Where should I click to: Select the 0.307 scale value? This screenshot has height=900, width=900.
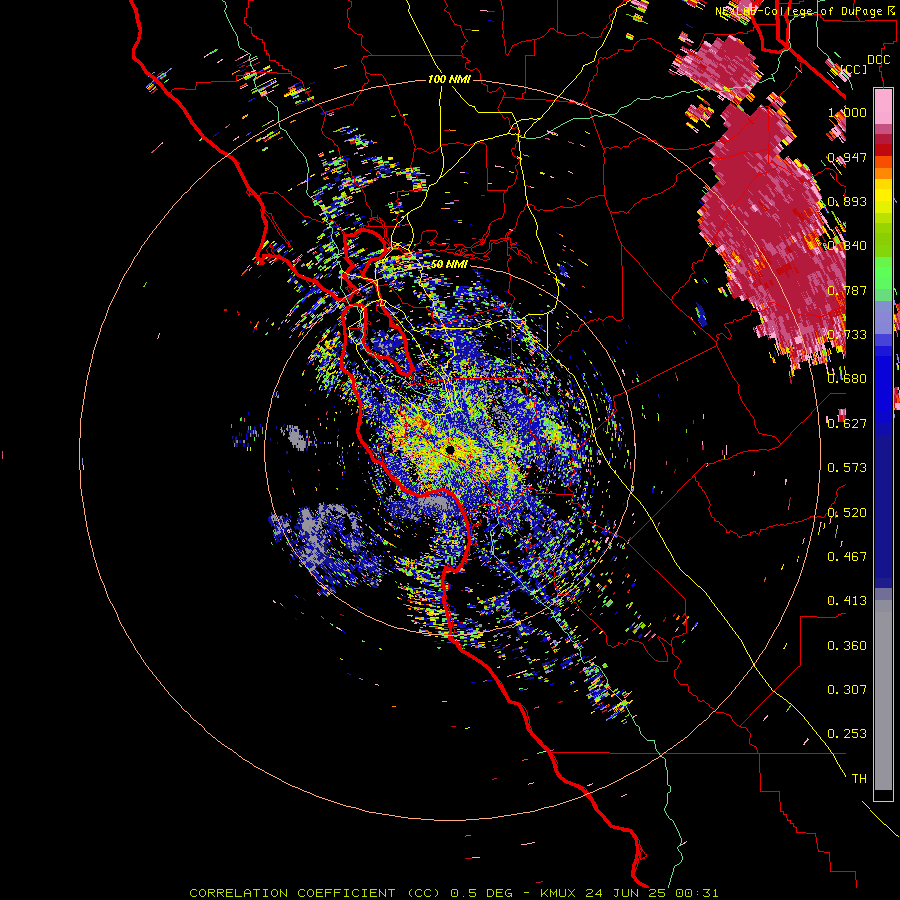coord(847,690)
